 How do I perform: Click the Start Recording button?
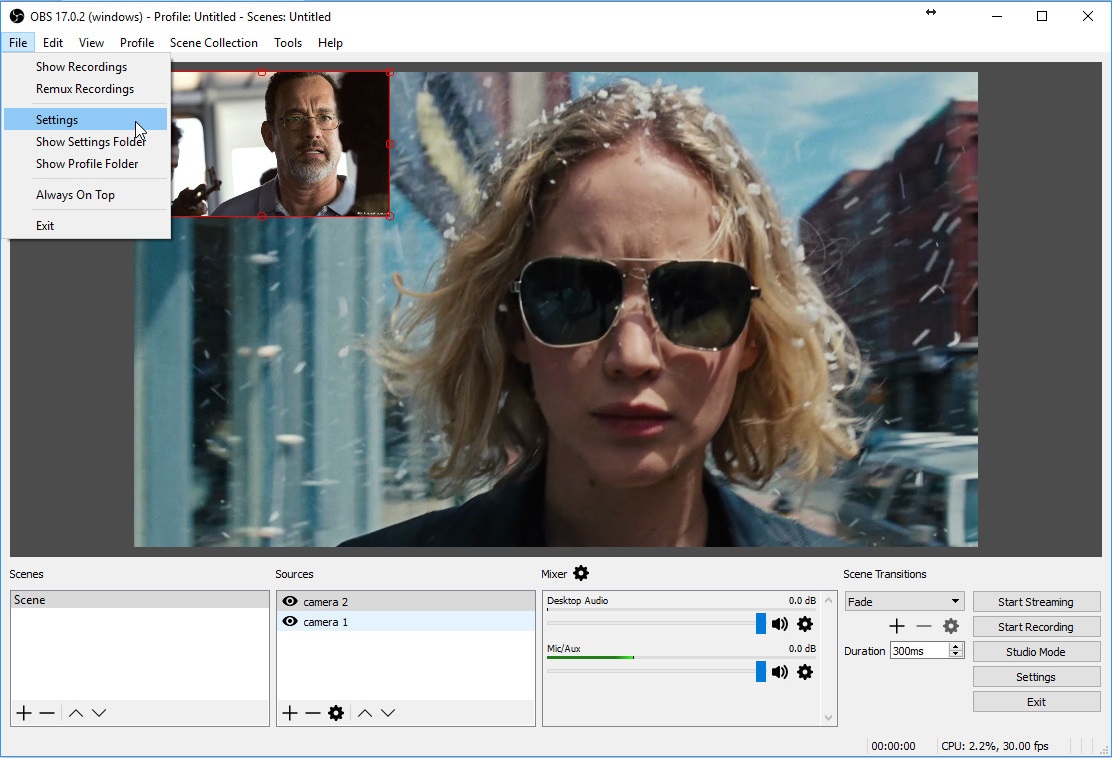coord(1036,627)
